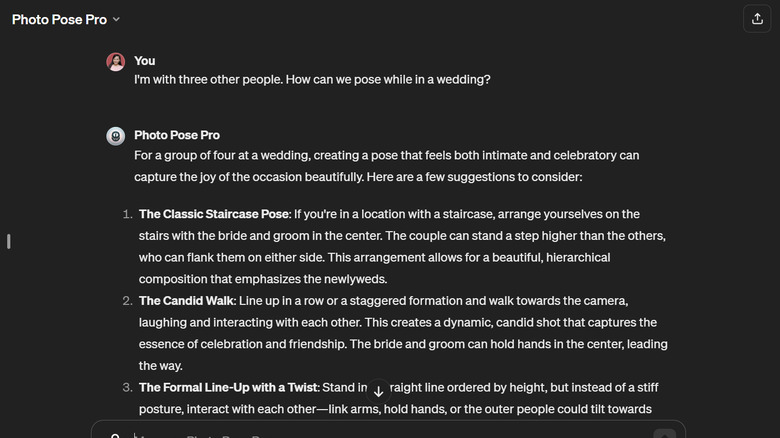Screen dimensions: 780x438
Task: Click "The Formal Line-Up with a Twist" heading
Action: click(x=228, y=387)
